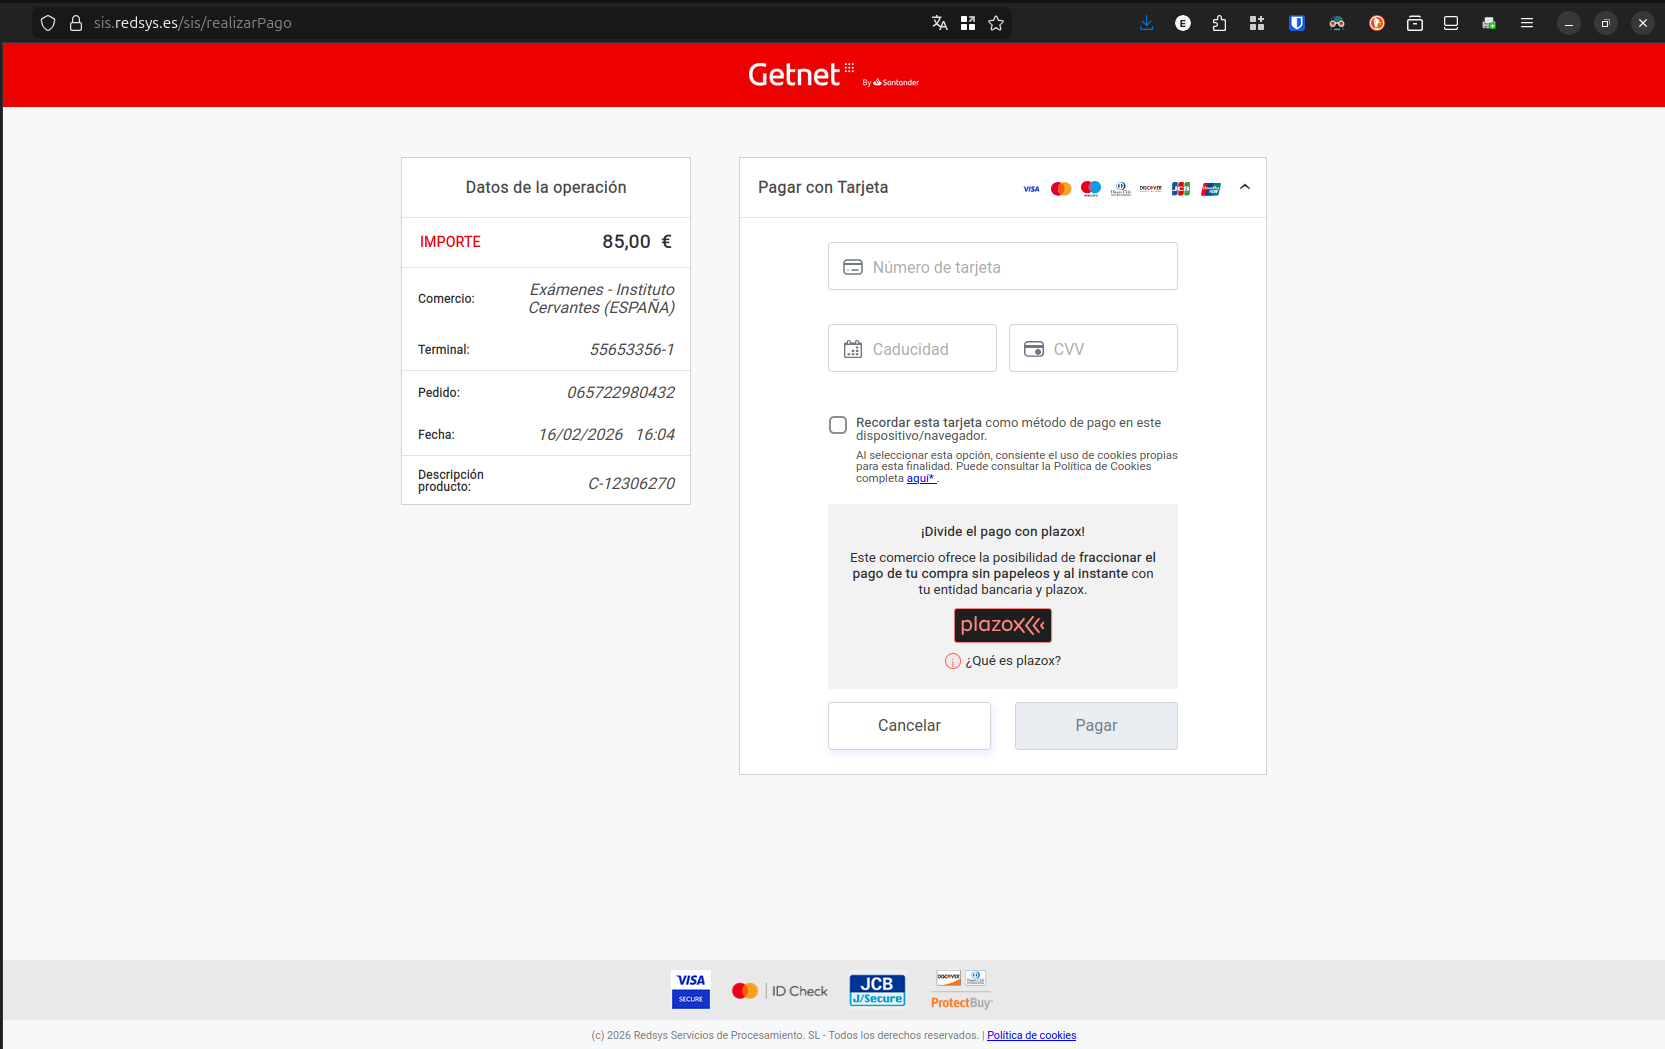The height and width of the screenshot is (1049, 1665).
Task: Click the Visa Secure badge in footer
Action: click(x=690, y=990)
